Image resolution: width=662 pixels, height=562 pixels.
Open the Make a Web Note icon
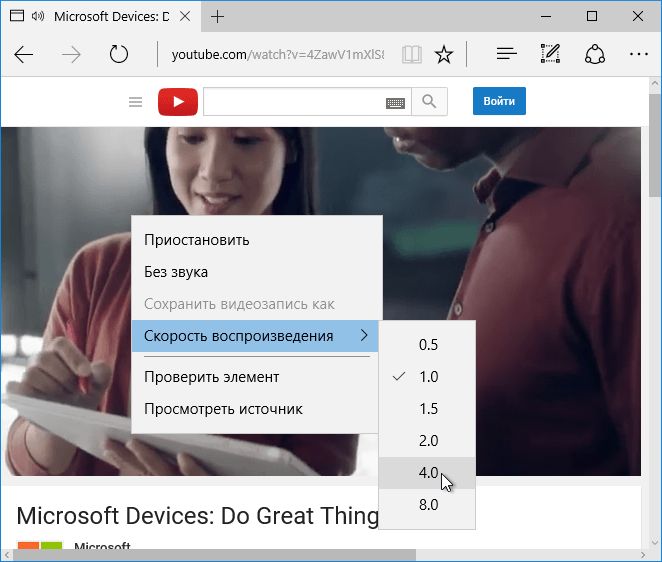[550, 54]
